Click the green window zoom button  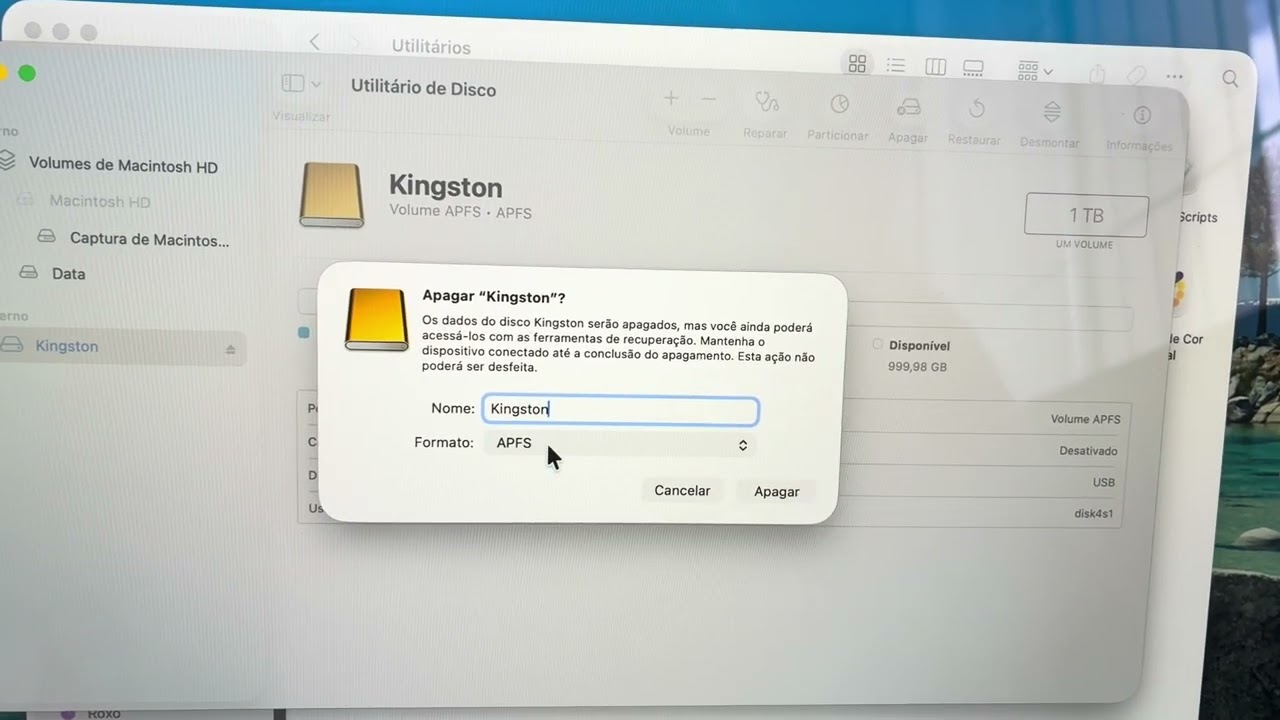coord(27,73)
